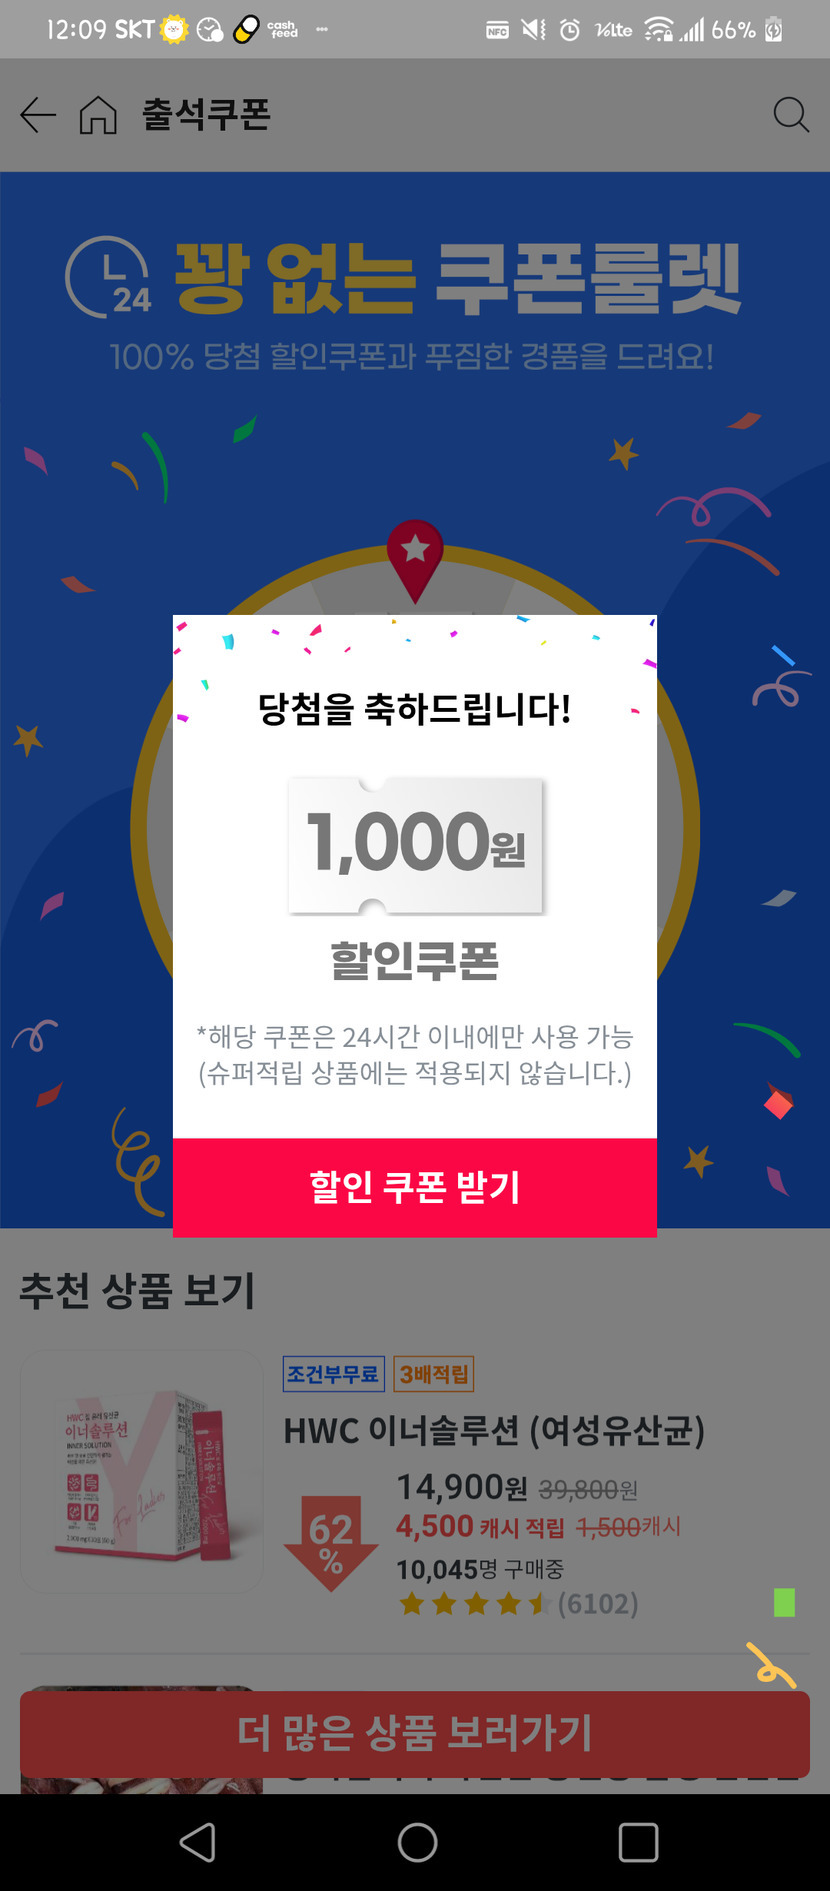Screen dimensions: 830x1891
Task: Open recent apps square button
Action: [638, 1842]
